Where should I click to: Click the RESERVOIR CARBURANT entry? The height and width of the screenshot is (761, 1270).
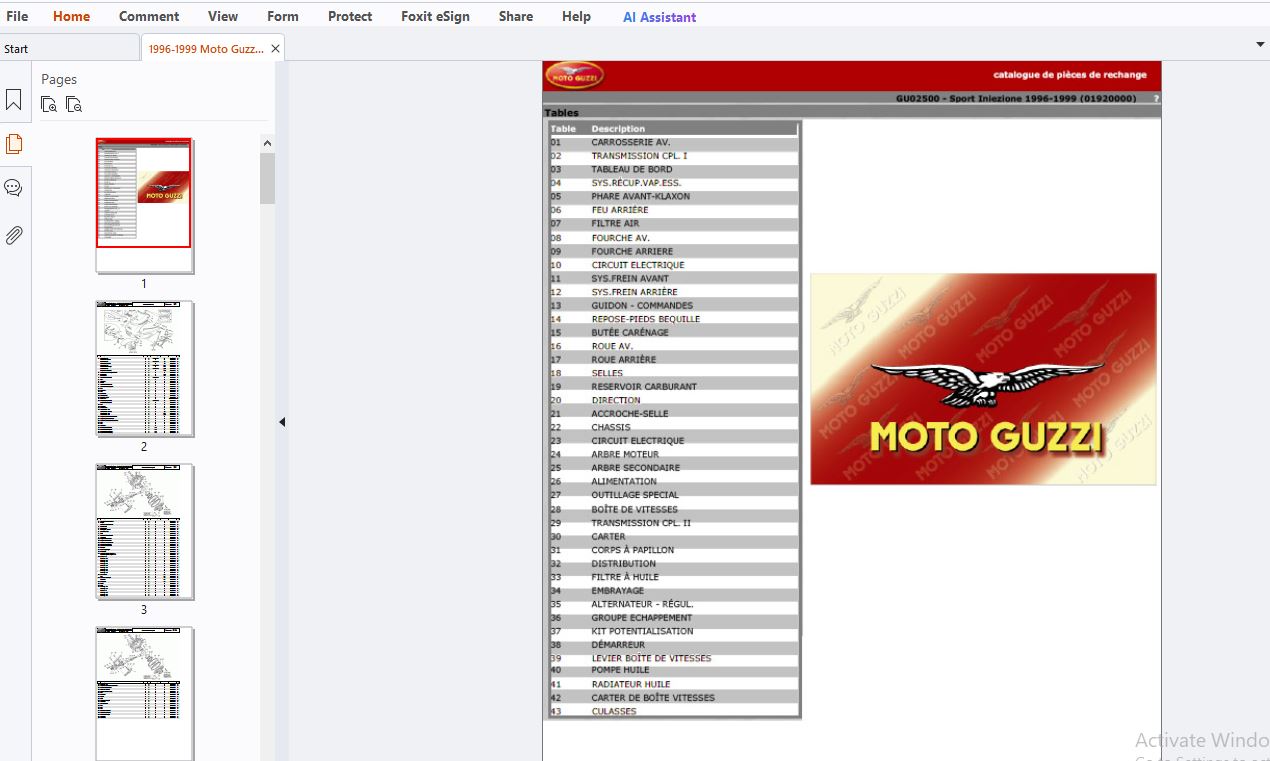(644, 387)
